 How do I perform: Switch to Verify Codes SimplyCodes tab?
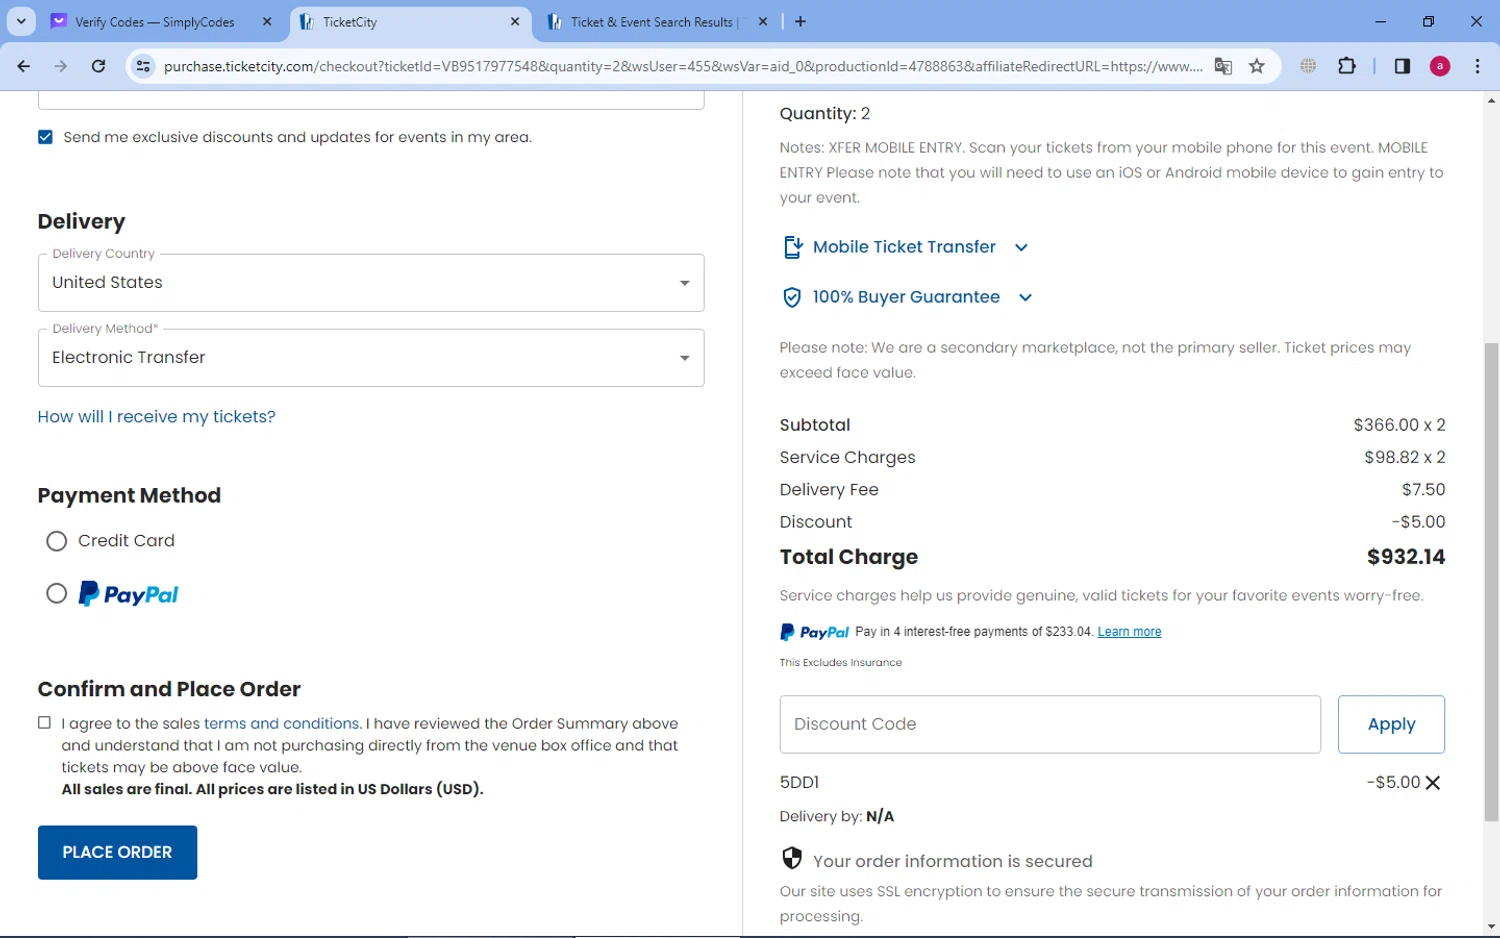155,22
